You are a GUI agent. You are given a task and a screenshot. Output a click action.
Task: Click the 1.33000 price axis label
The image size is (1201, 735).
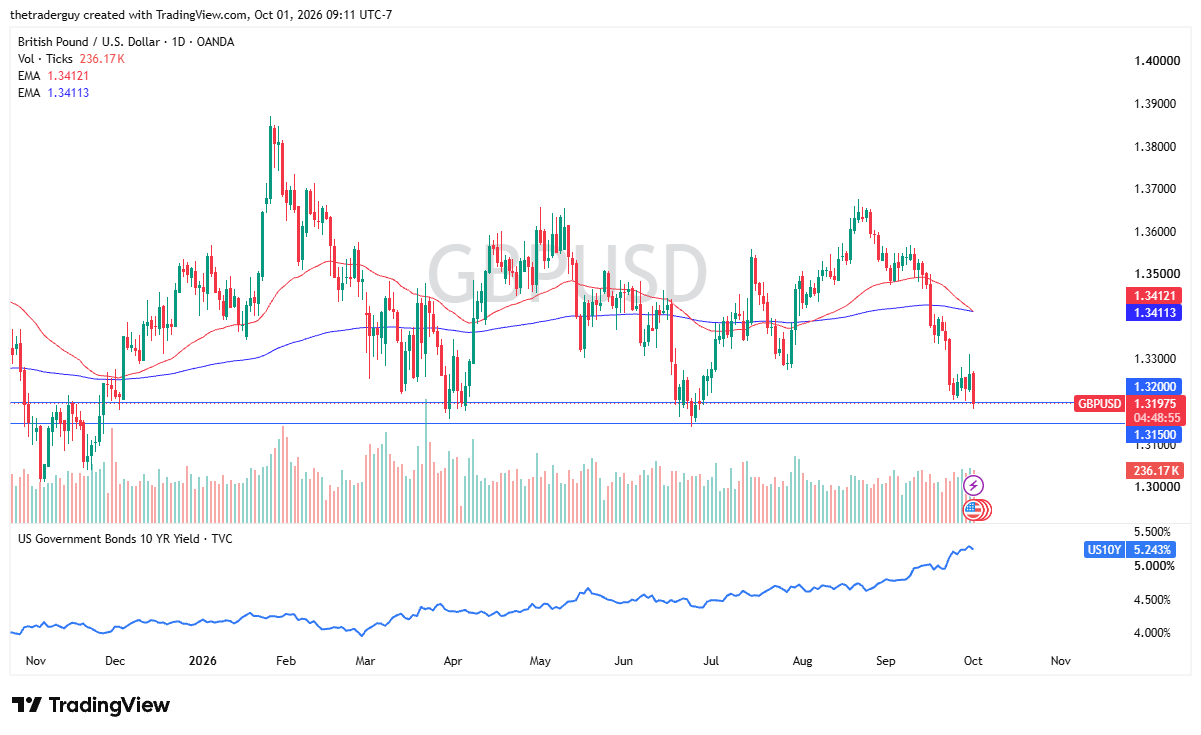coord(1155,359)
